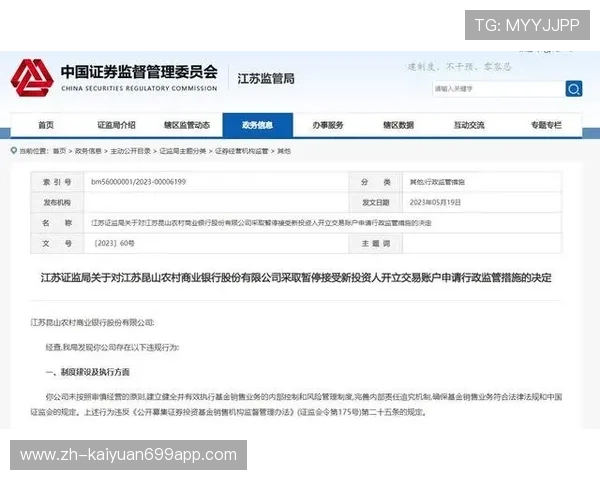Click the 索引号 label cell
600x480 pixels.
[57, 182]
